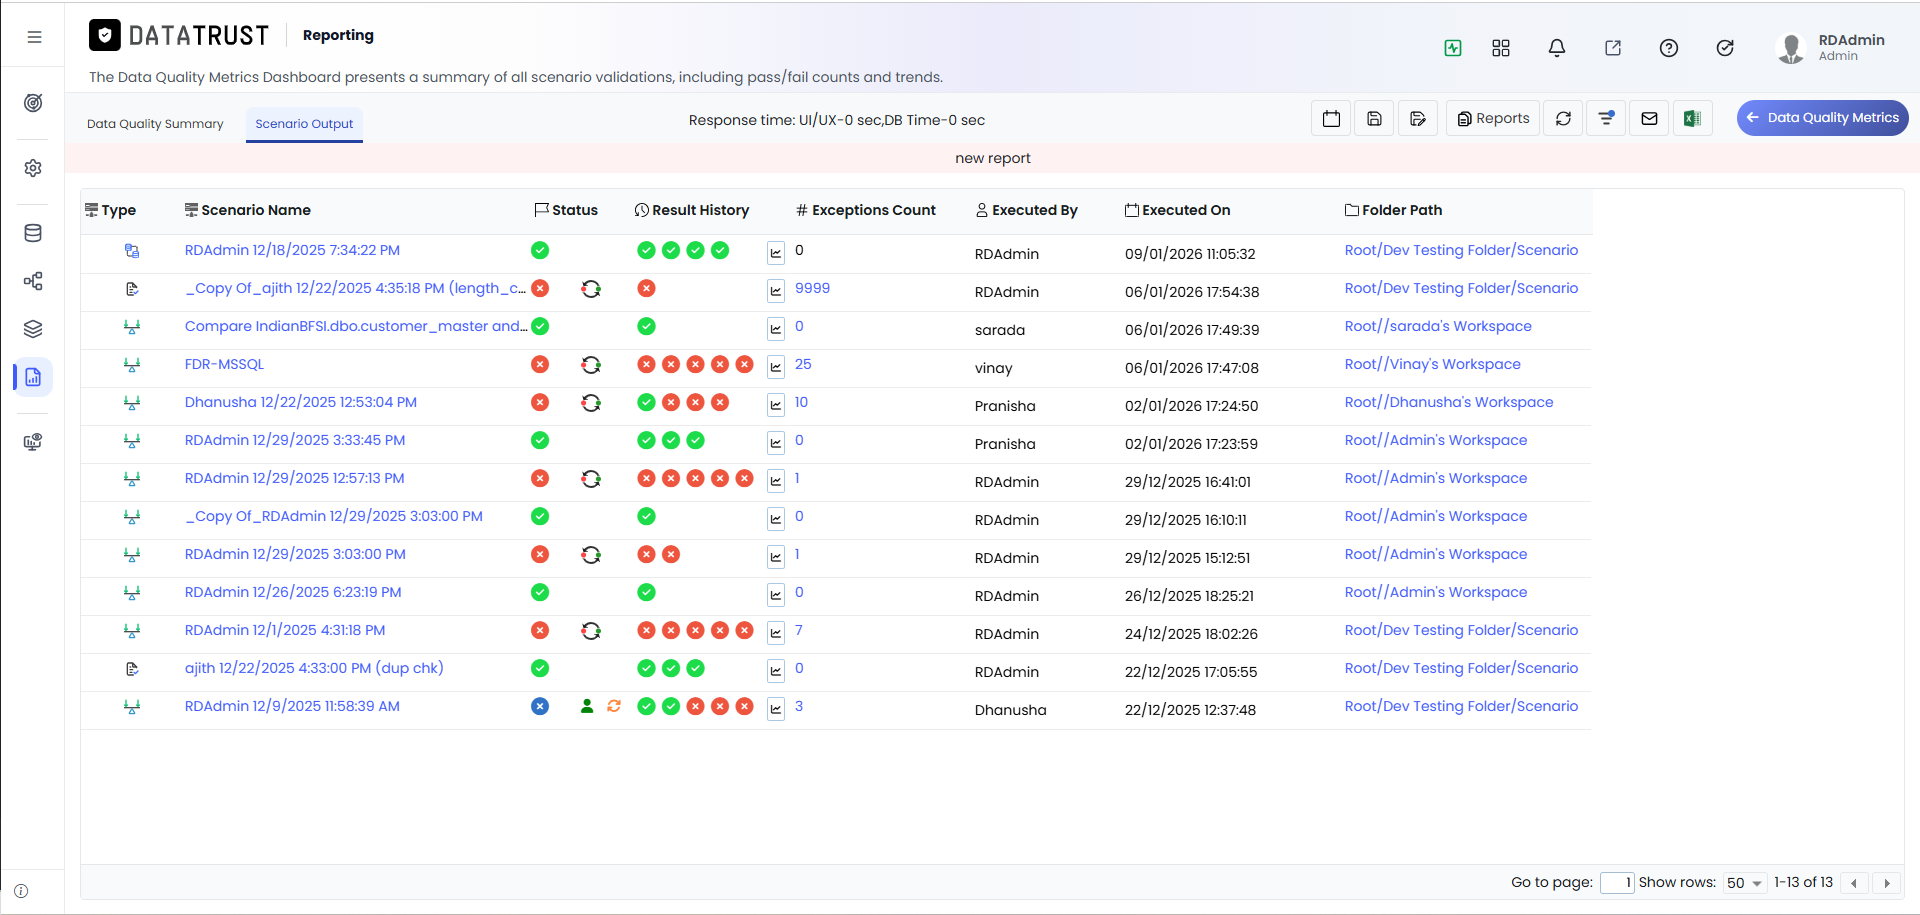The height and width of the screenshot is (915, 1920).
Task: Open the help question mark icon
Action: click(x=1669, y=48)
